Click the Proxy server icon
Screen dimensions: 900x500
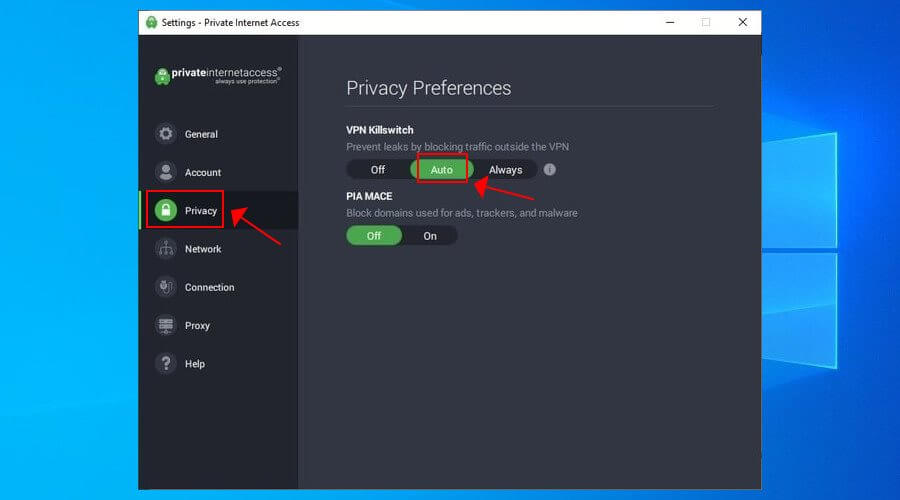(x=166, y=325)
